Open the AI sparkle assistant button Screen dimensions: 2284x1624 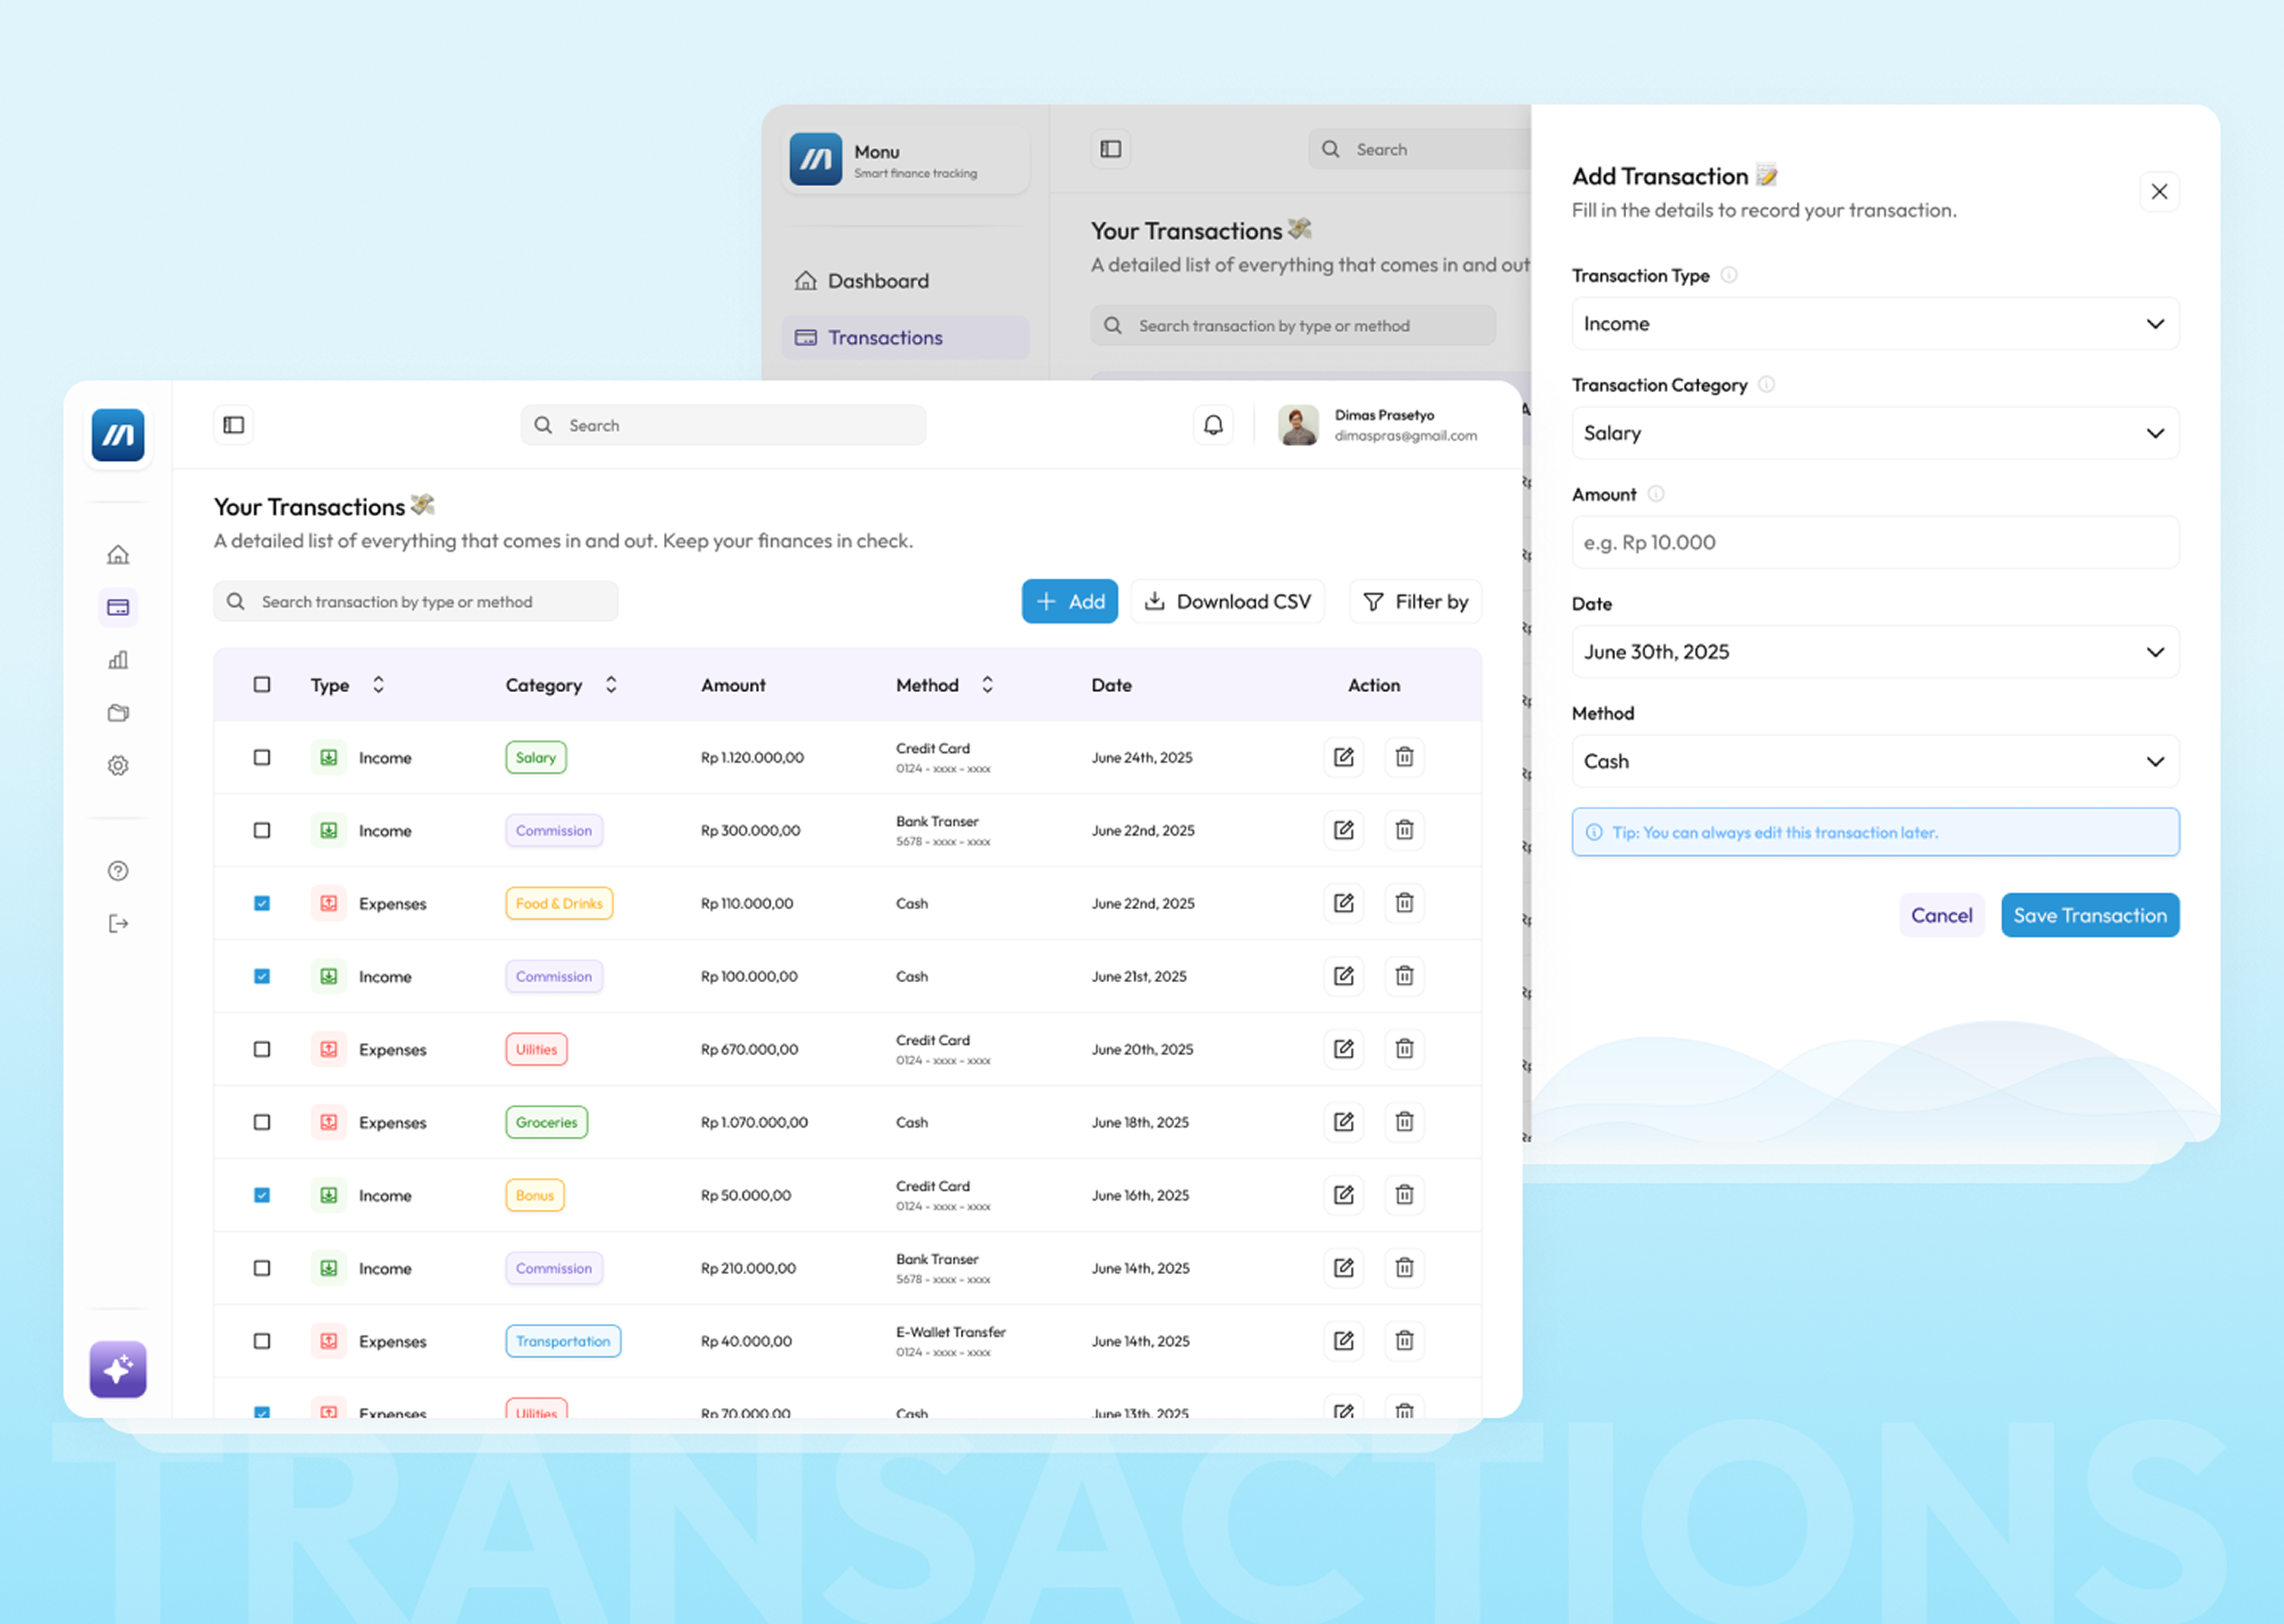point(117,1368)
